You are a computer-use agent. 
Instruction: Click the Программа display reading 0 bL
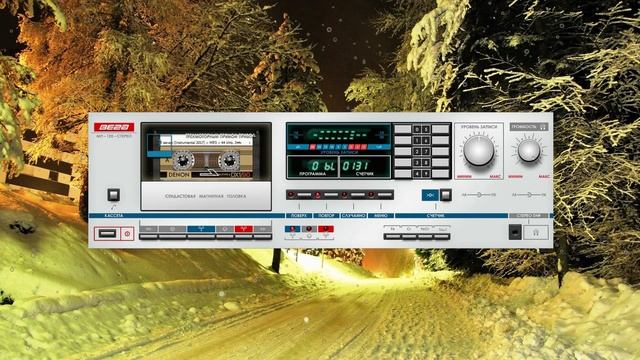coord(313,167)
